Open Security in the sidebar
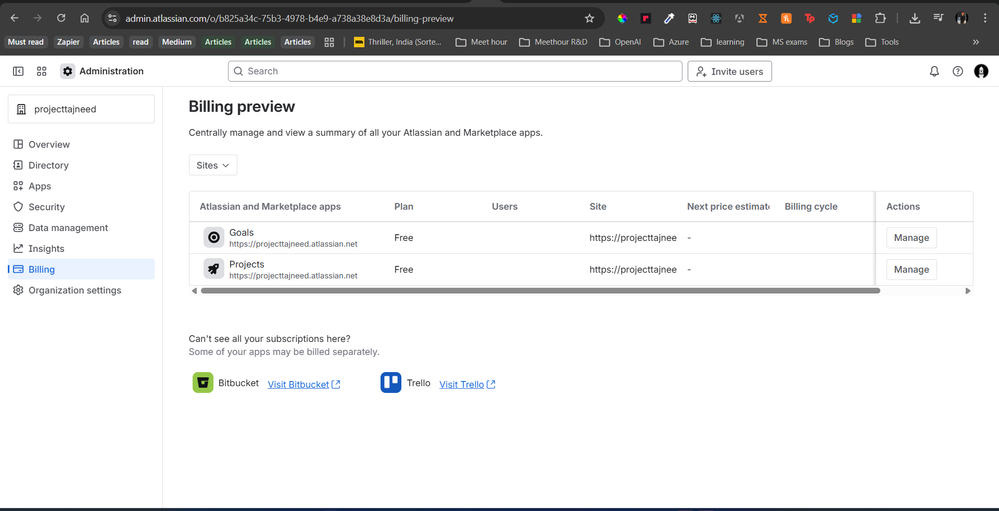Image resolution: width=999 pixels, height=511 pixels. pos(46,207)
